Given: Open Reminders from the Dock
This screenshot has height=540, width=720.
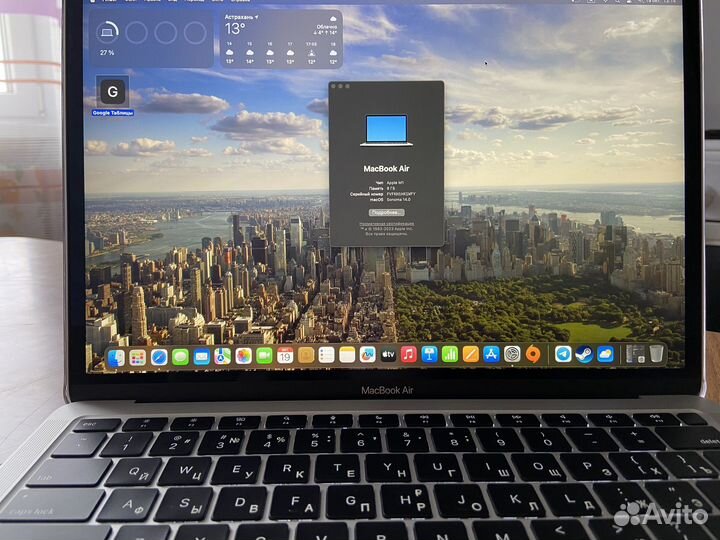Looking at the screenshot, I should 326,355.
